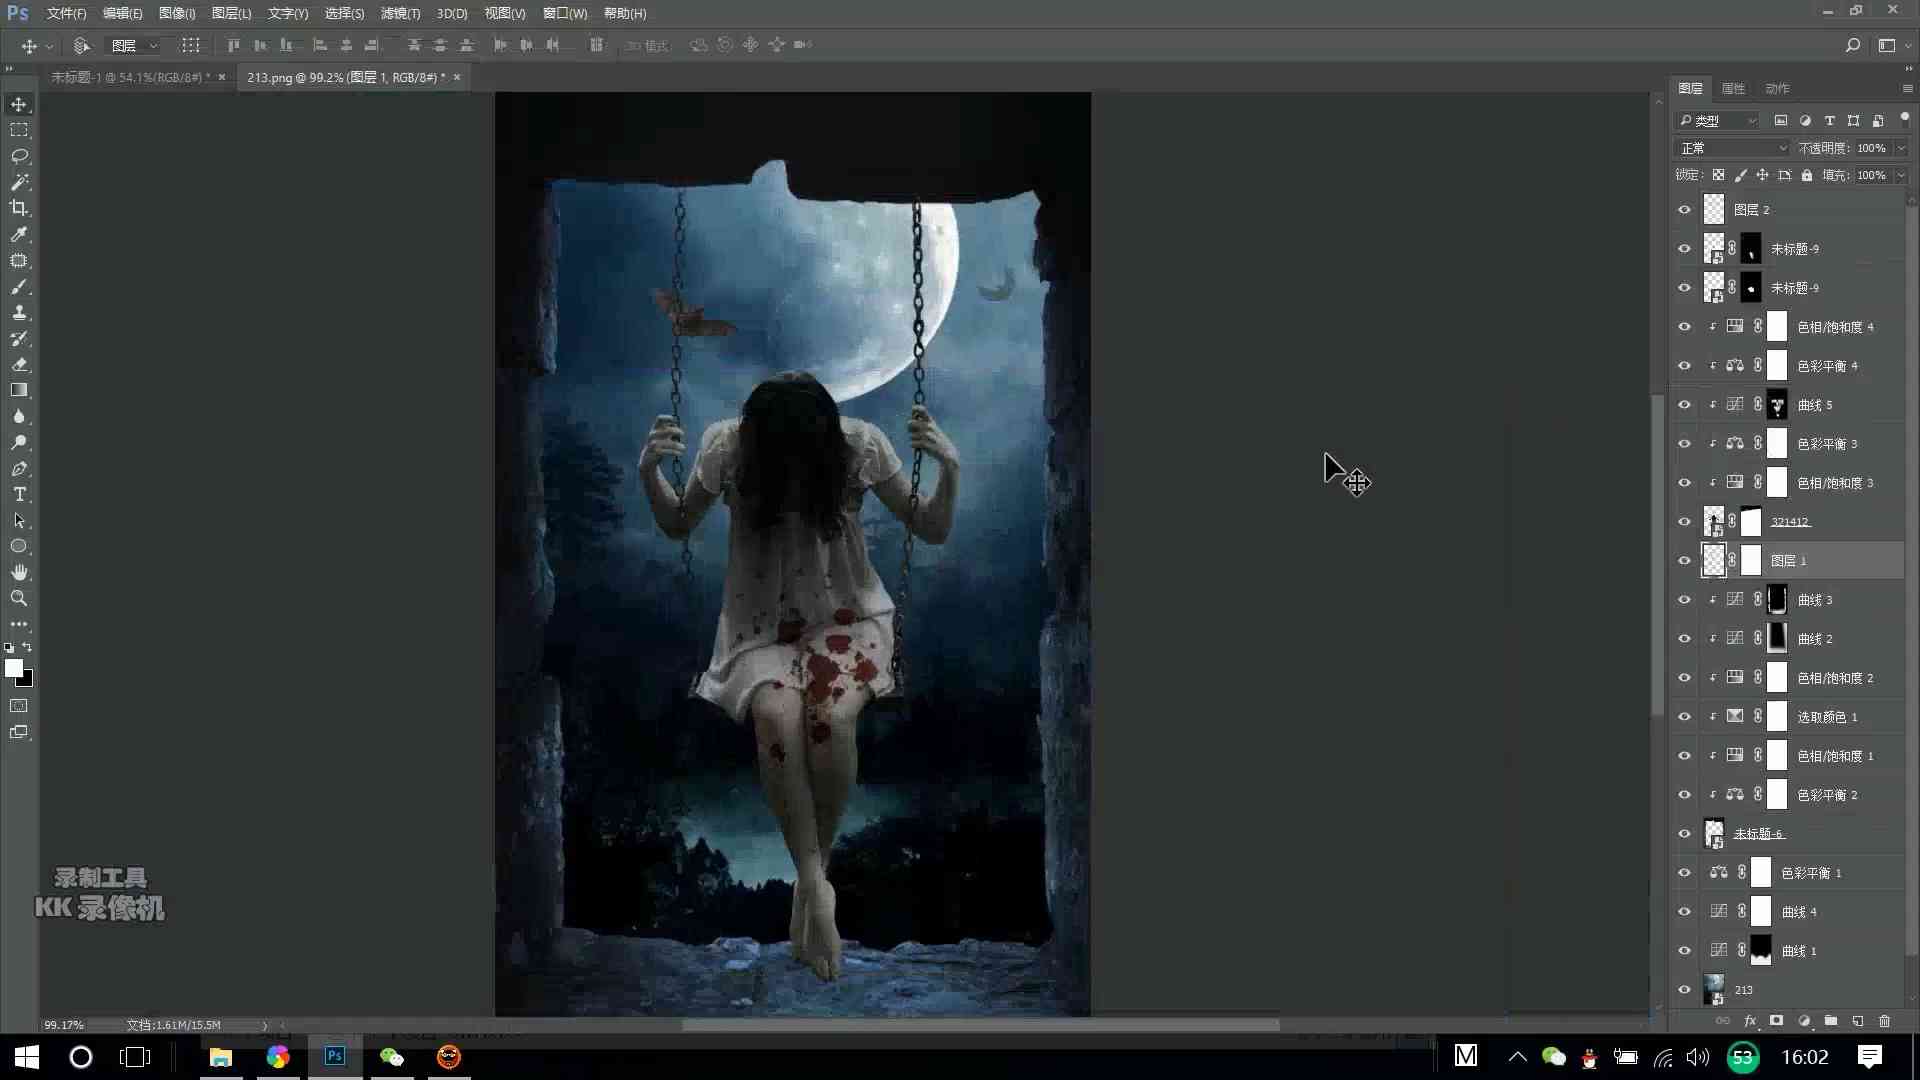The height and width of the screenshot is (1080, 1920).
Task: Open the opacity 不透明度 dropdown arrow
Action: click(x=1901, y=148)
